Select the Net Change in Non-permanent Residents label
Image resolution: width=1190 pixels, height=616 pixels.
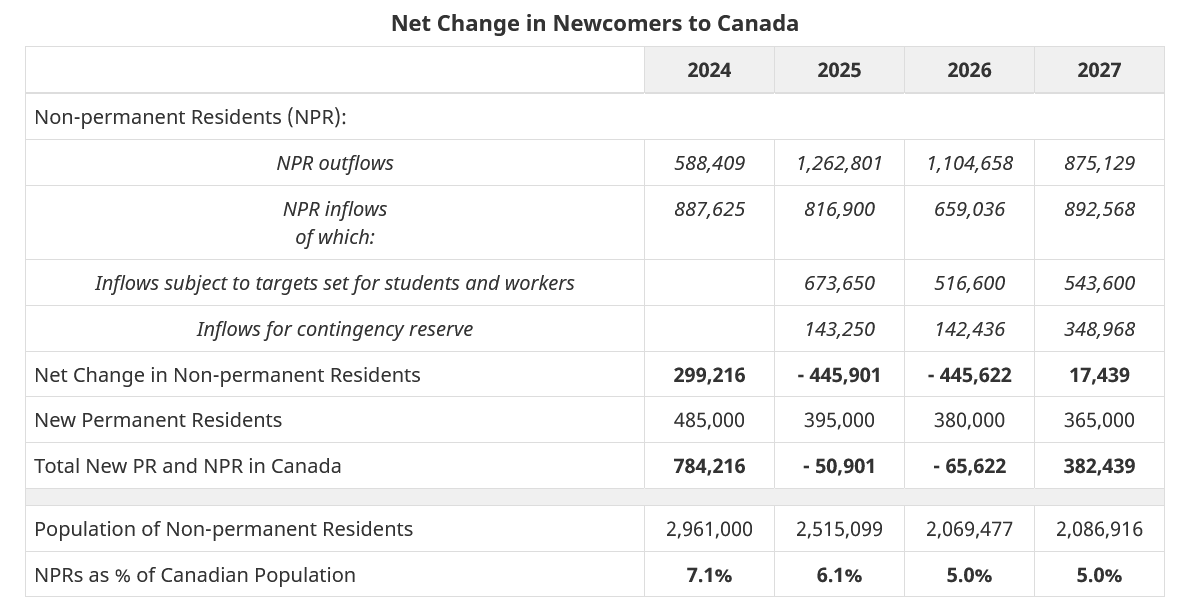point(227,375)
